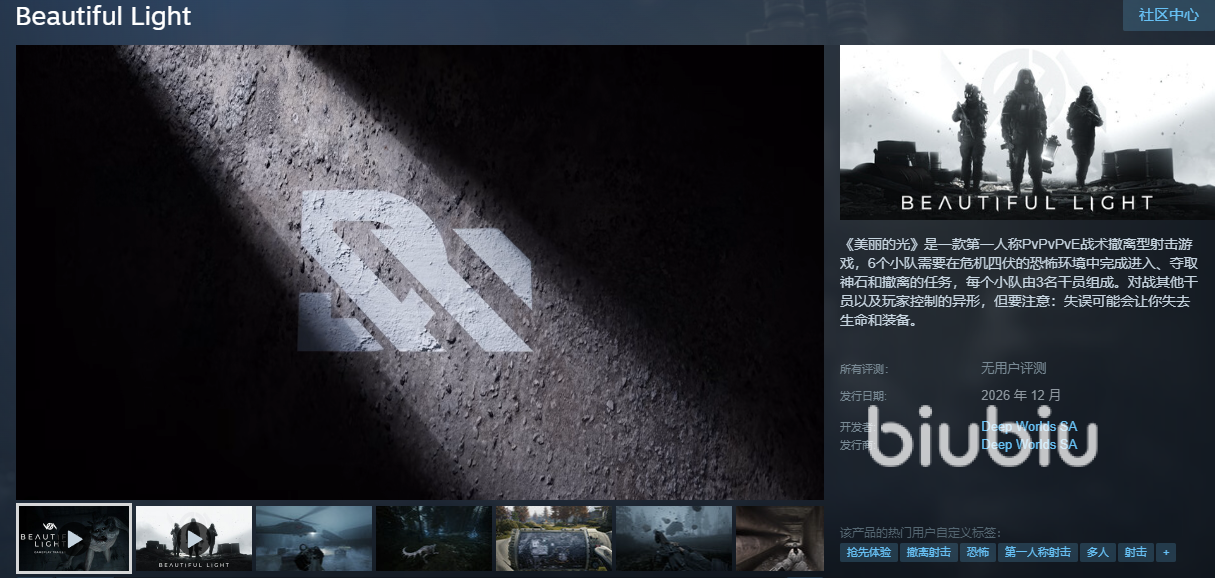Select the helicopter screenshot thumbnail

(313, 538)
